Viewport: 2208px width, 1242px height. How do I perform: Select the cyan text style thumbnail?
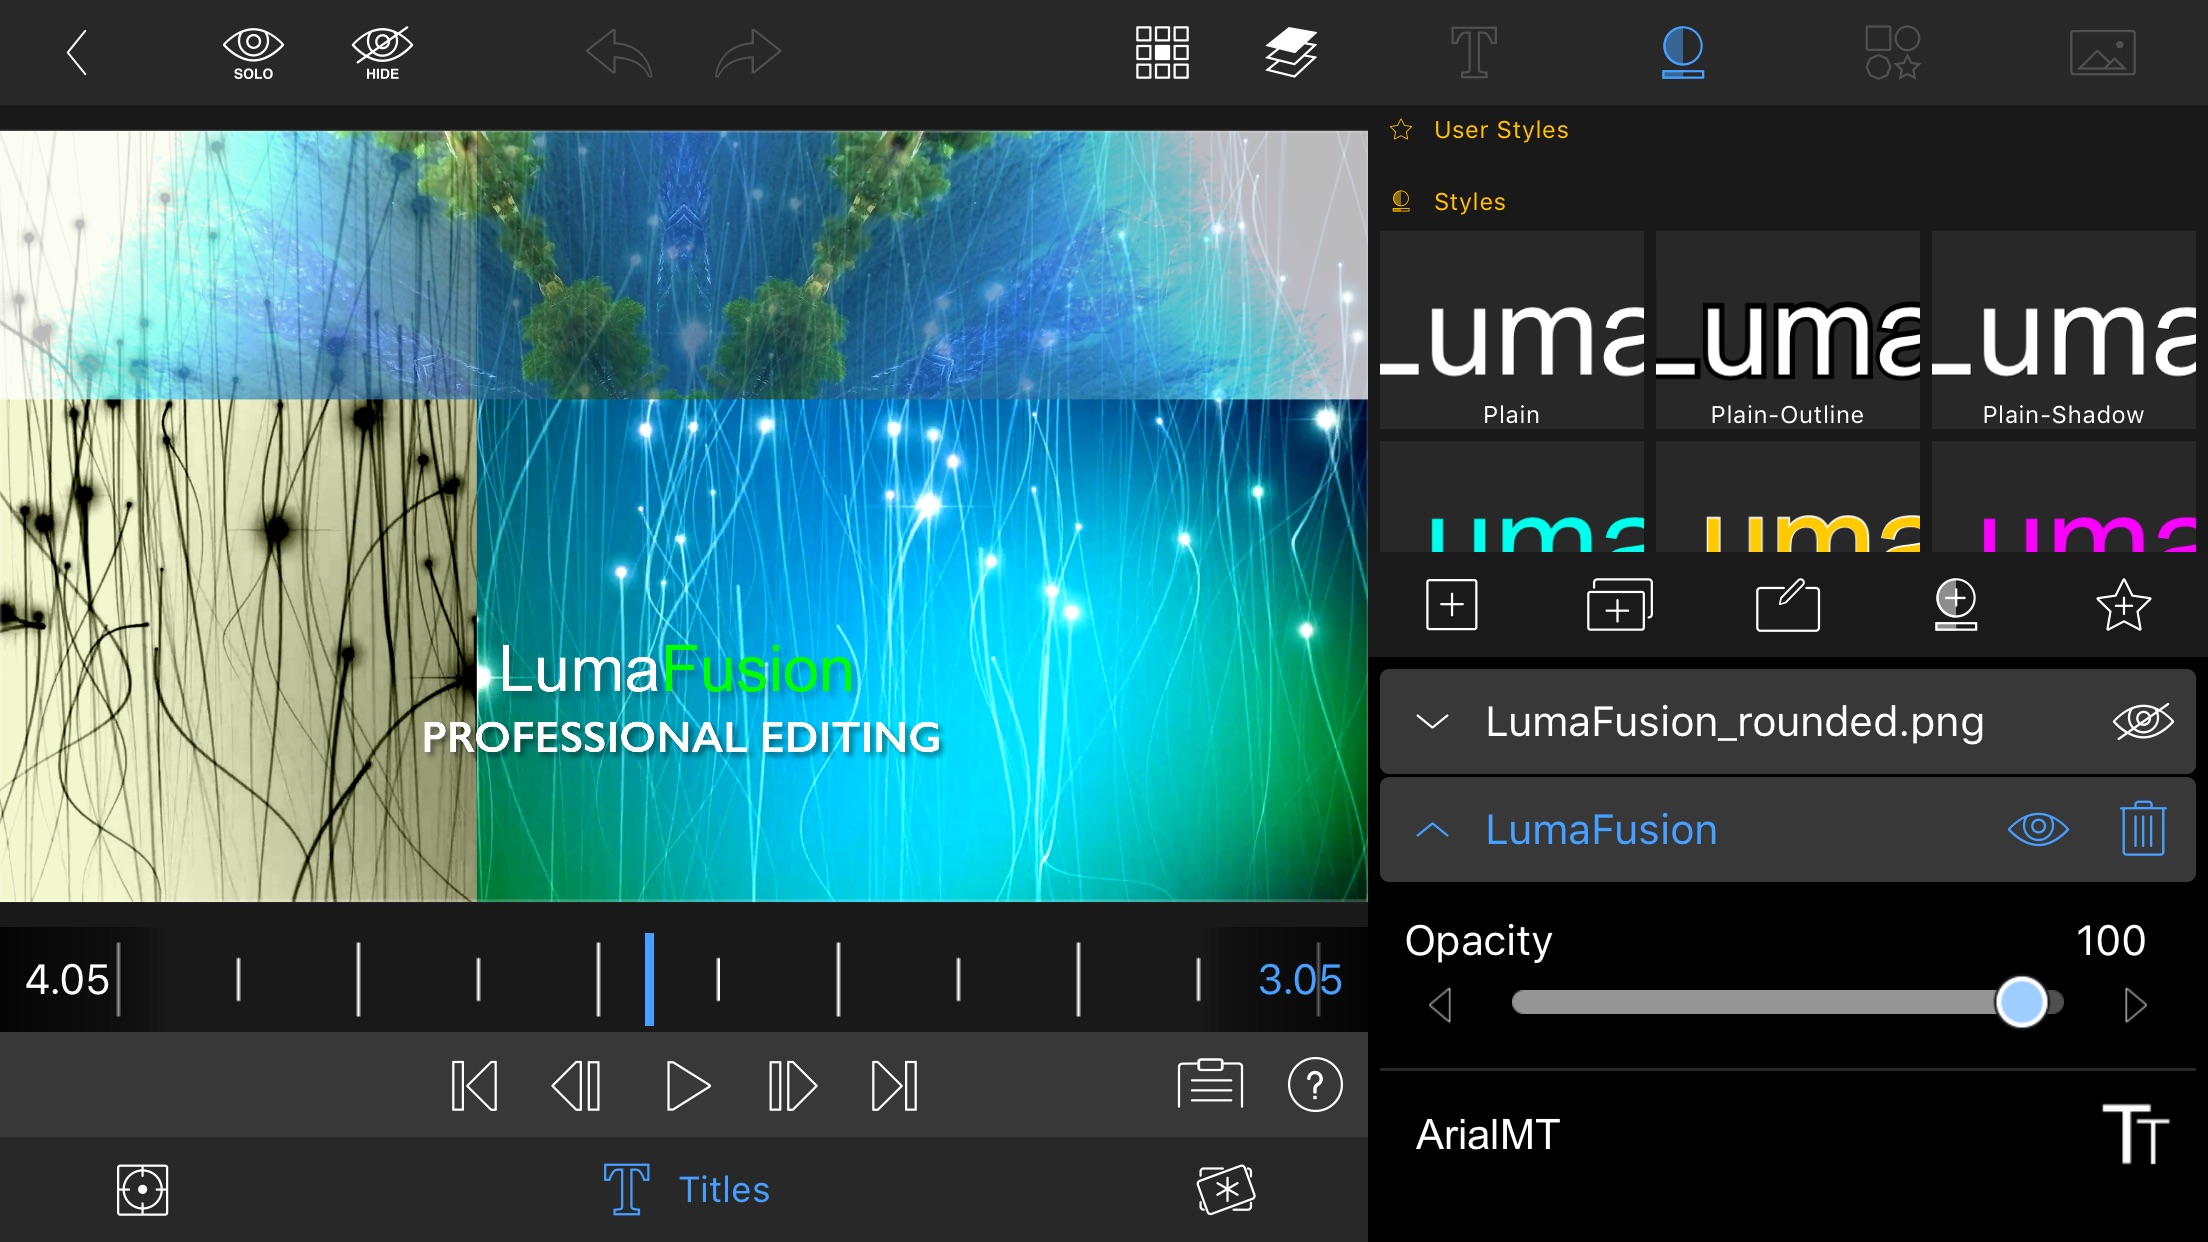pyautogui.click(x=1512, y=497)
